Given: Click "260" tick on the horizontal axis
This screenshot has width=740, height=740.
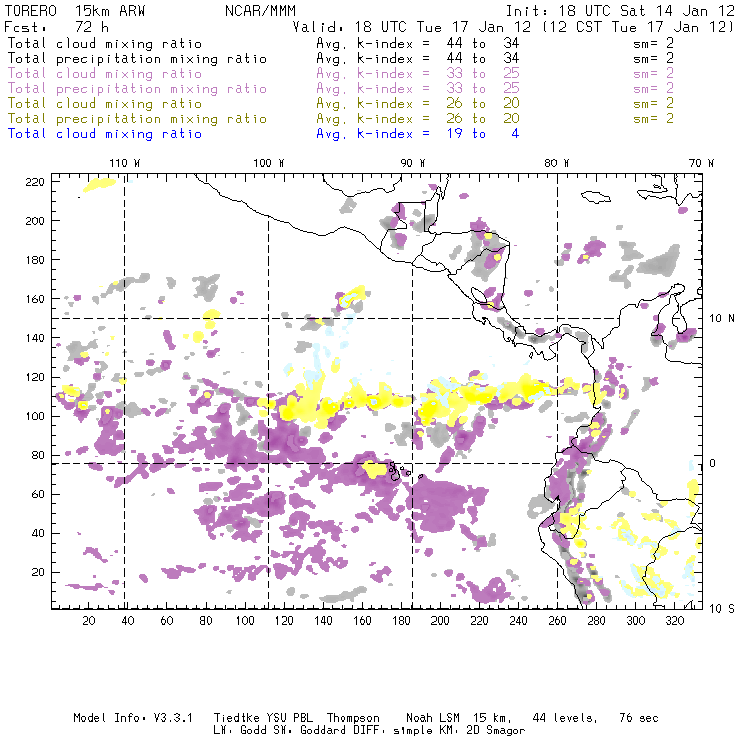Looking at the screenshot, I should click(557, 621).
